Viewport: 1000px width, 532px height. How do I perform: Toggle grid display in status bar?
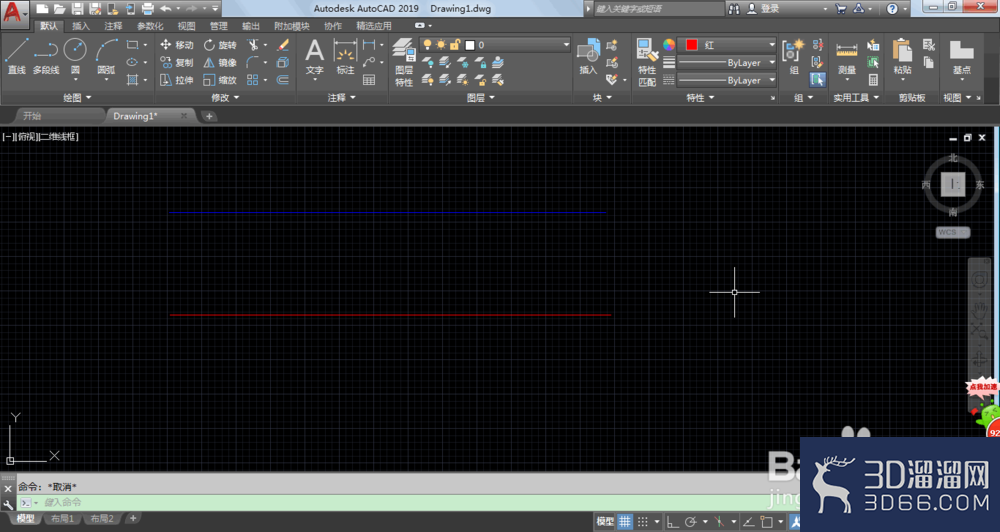pyautogui.click(x=624, y=521)
